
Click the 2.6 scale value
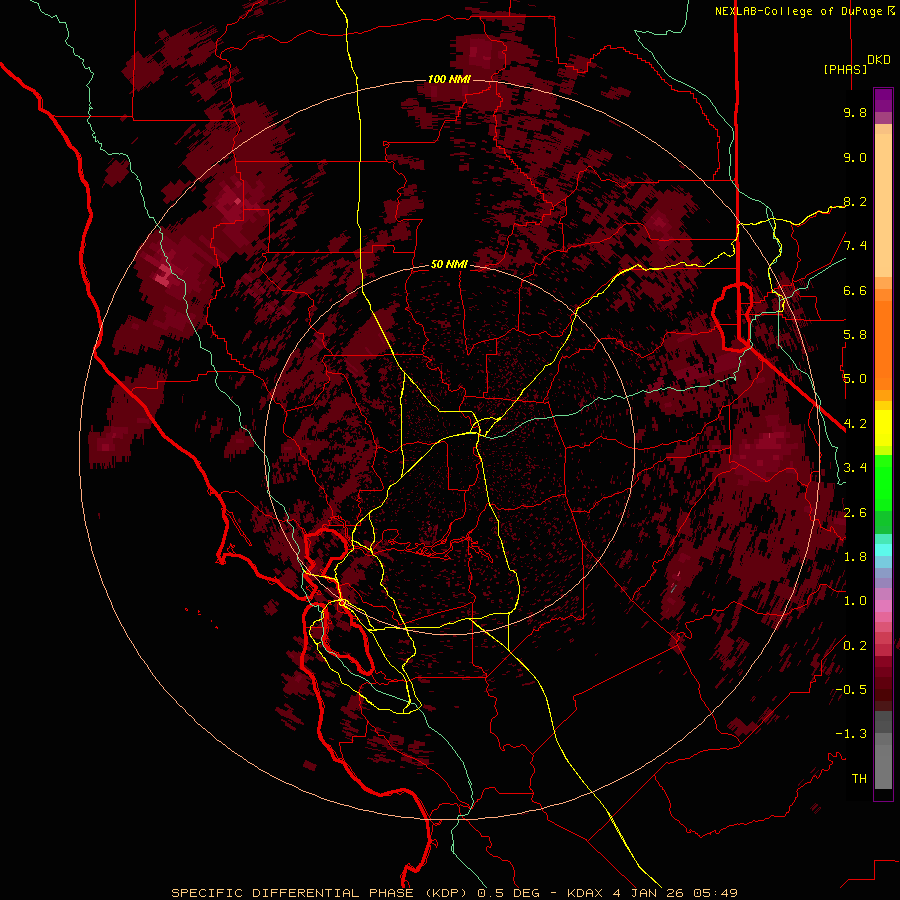pyautogui.click(x=855, y=513)
